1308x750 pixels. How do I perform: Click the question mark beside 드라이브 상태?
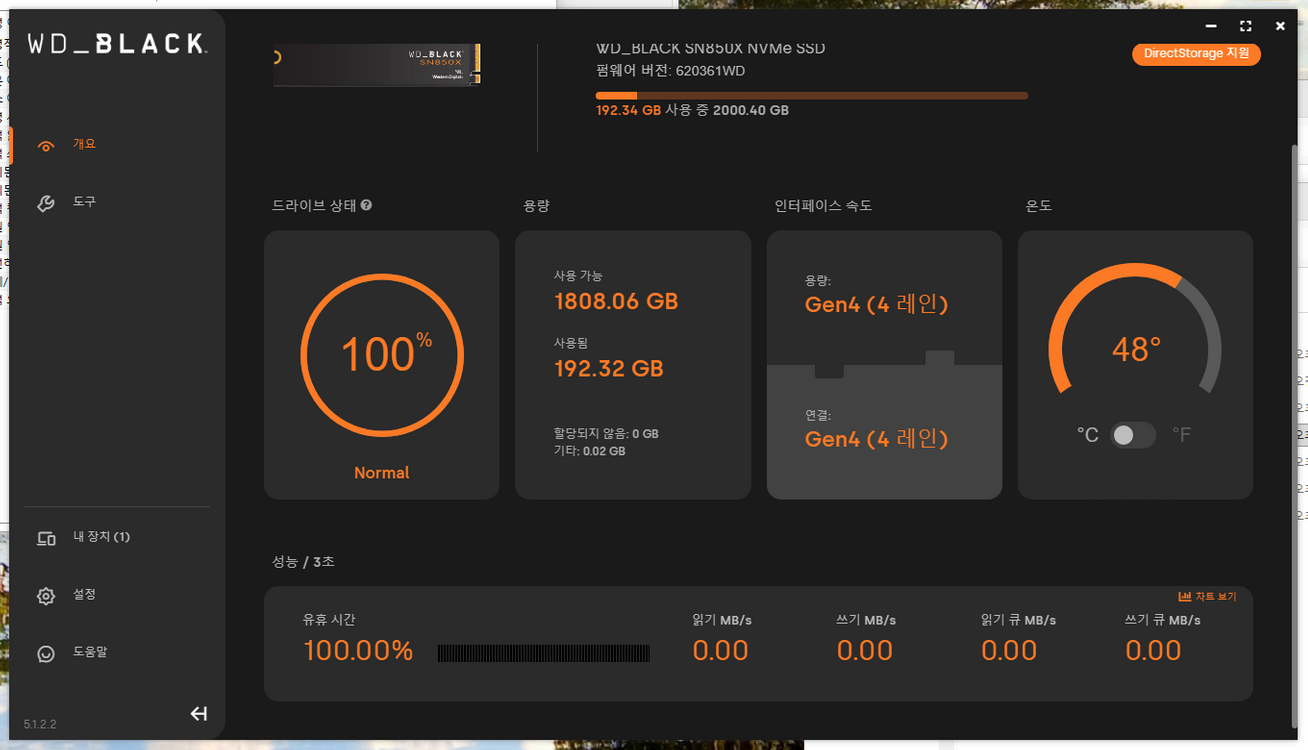[367, 205]
